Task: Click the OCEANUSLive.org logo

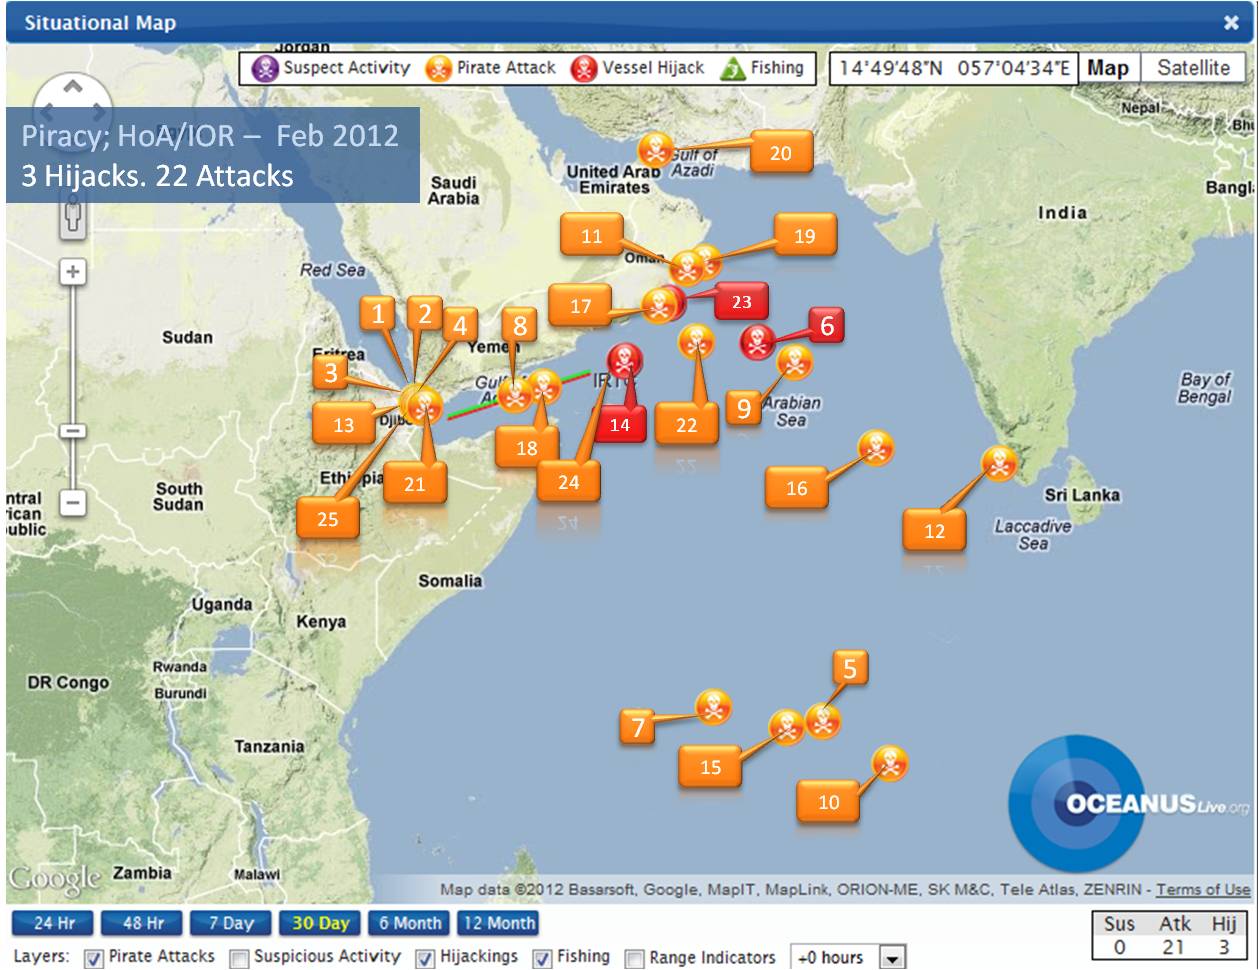Action: point(1130,804)
